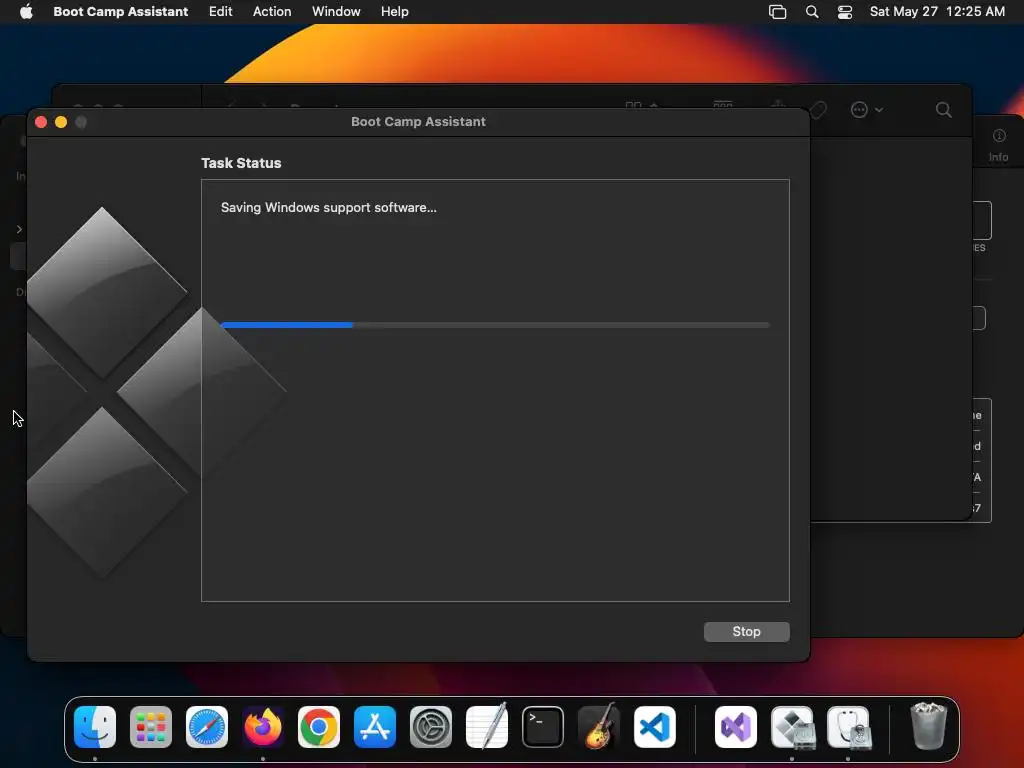Click the date and time in menu bar
Image resolution: width=1024 pixels, height=768 pixels.
[937, 11]
